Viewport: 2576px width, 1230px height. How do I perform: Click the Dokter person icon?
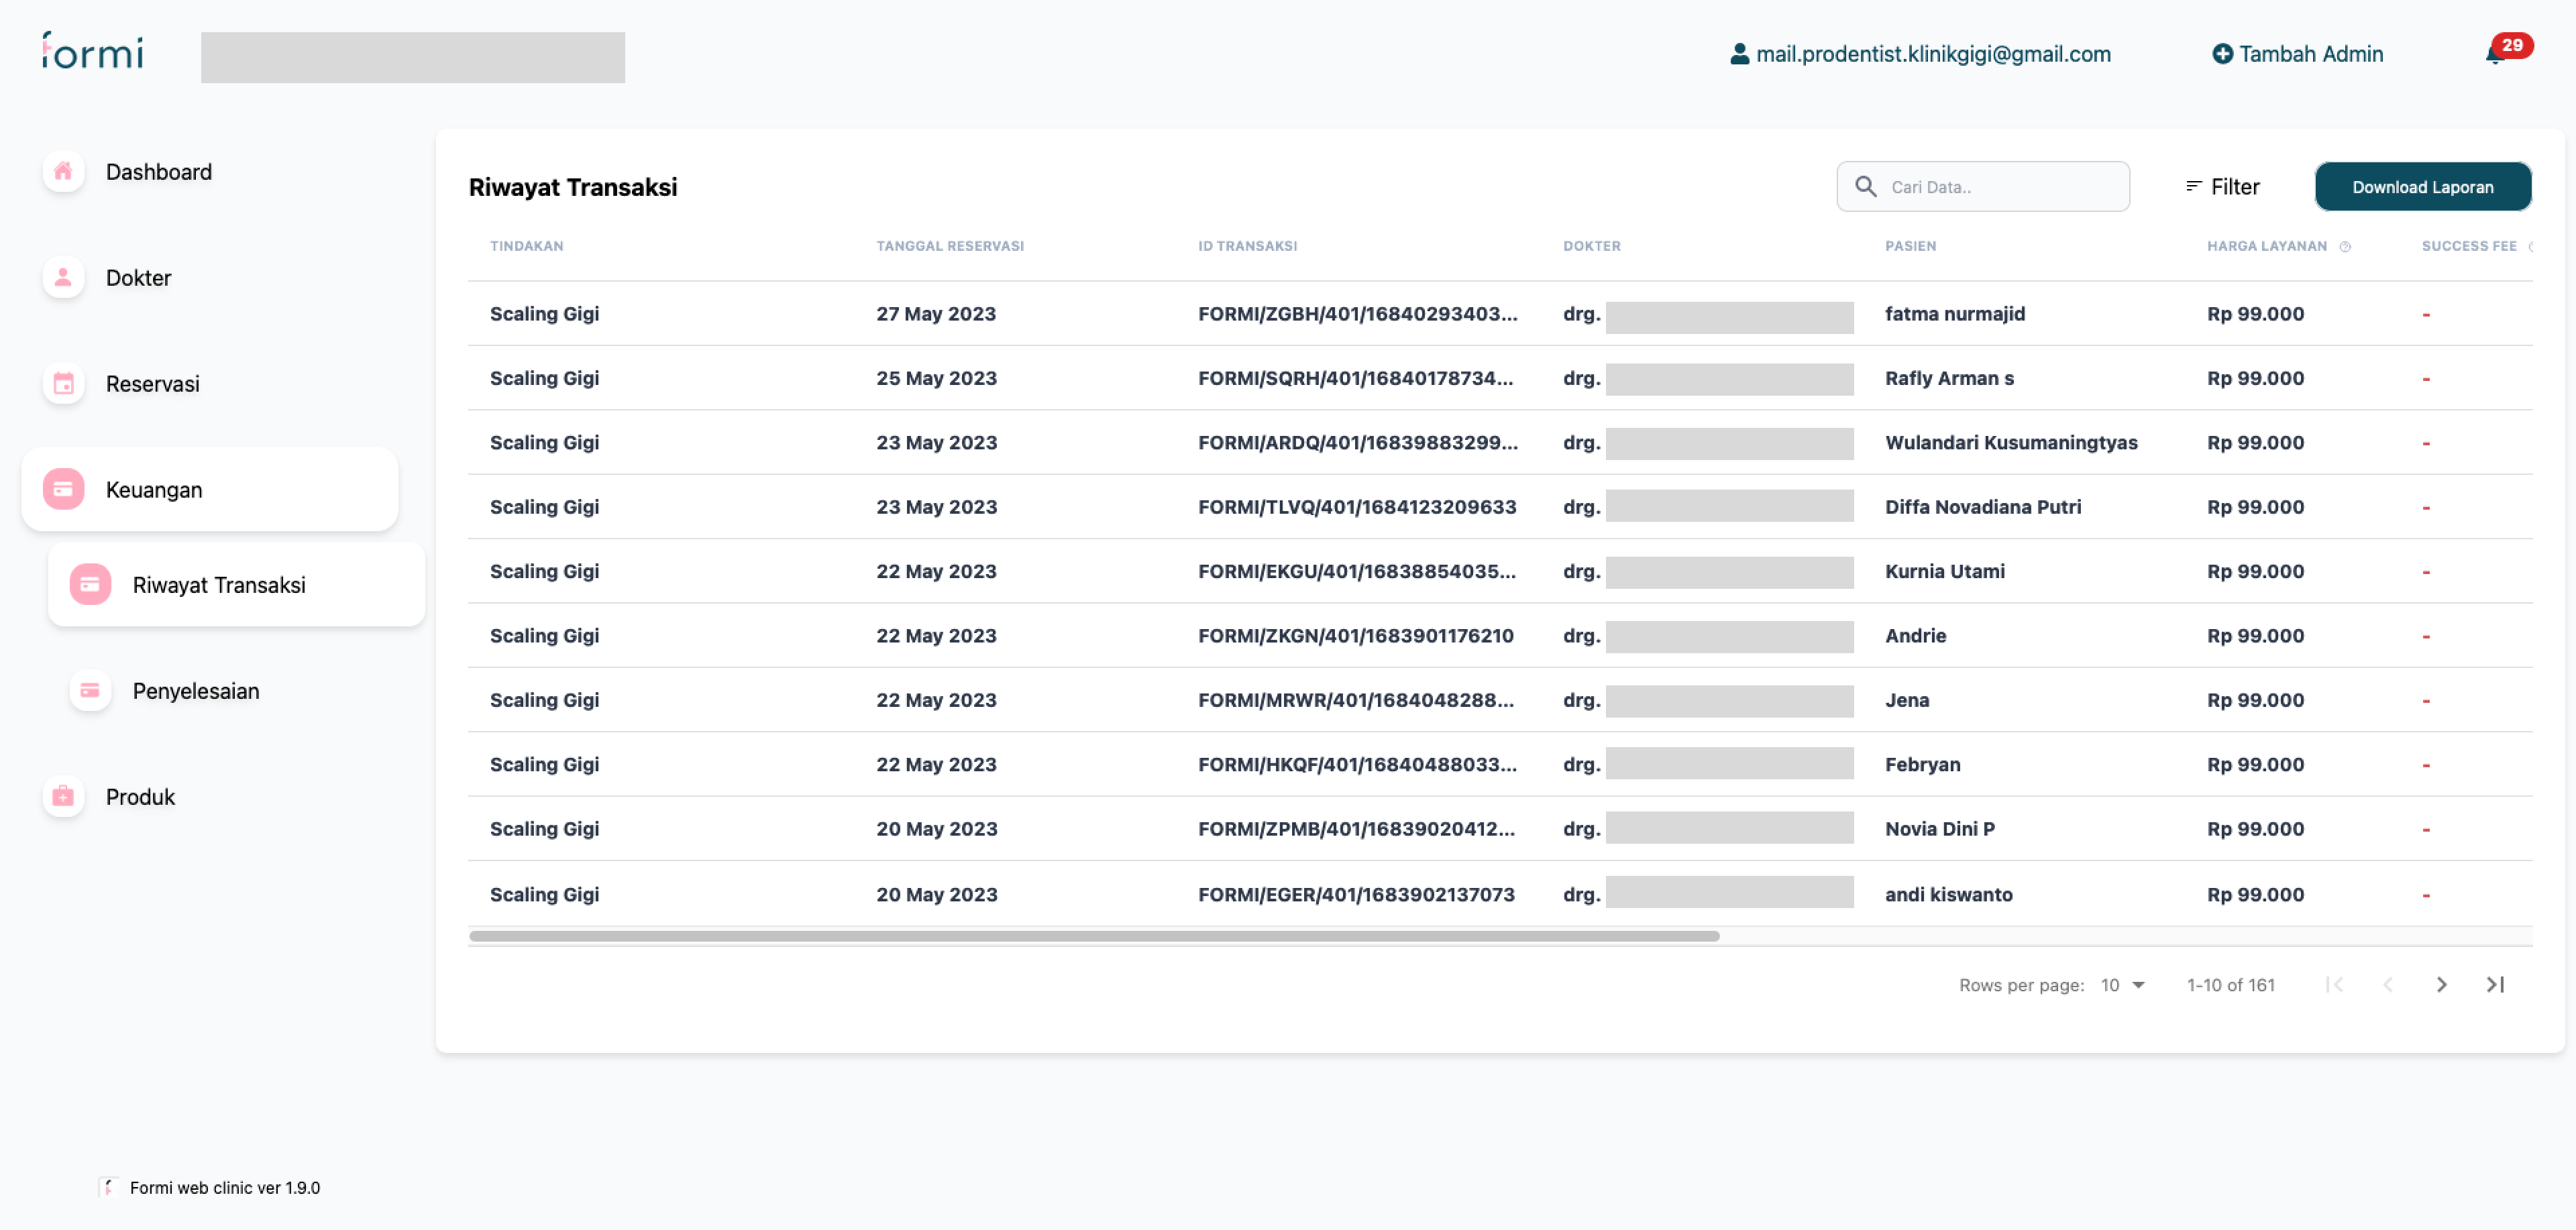pos(63,278)
